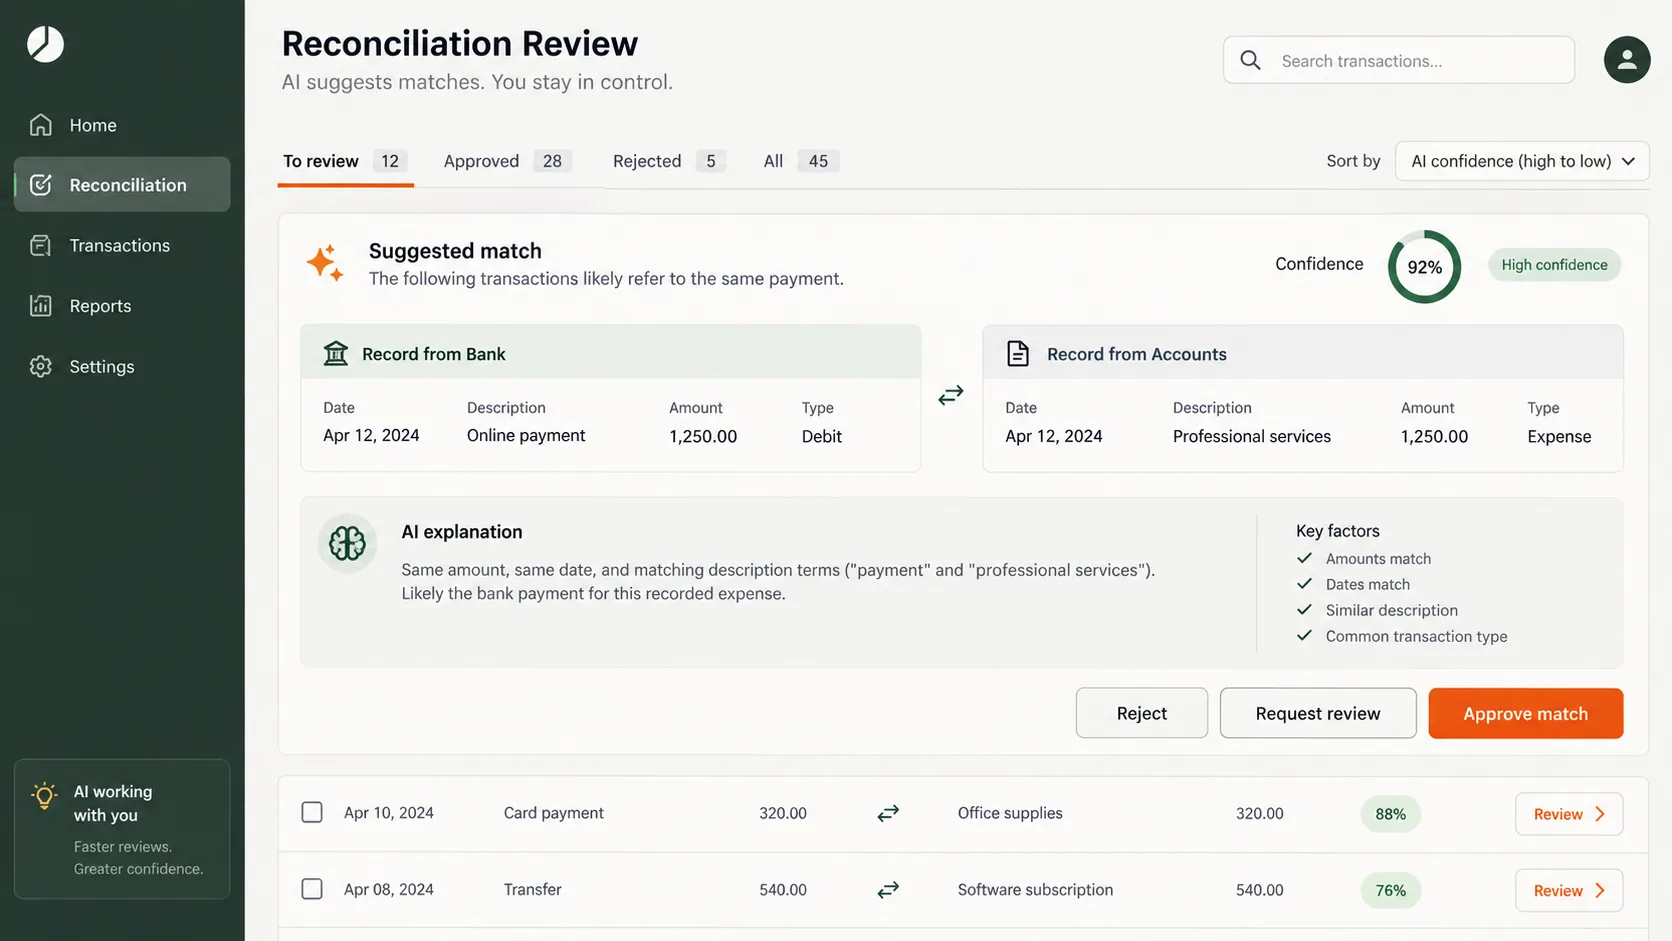Click the Home house icon
Viewport: 1672px width, 941px height.
[41, 125]
